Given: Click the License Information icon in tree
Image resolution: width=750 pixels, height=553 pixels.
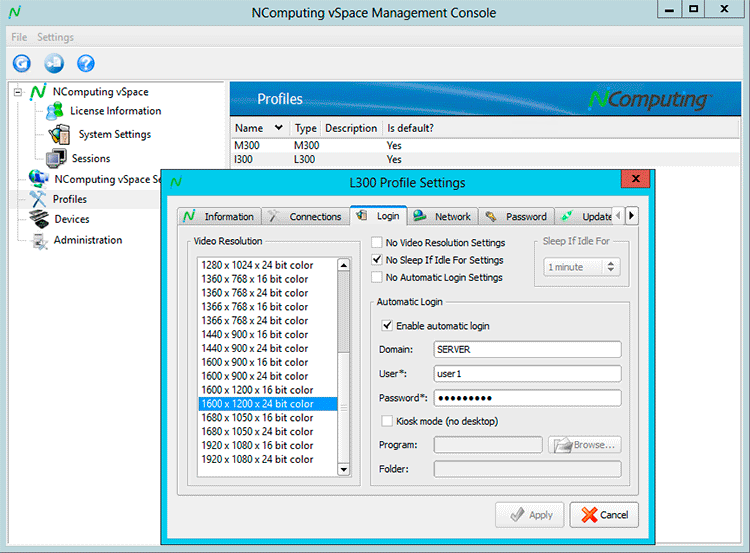Looking at the screenshot, I should [x=55, y=111].
